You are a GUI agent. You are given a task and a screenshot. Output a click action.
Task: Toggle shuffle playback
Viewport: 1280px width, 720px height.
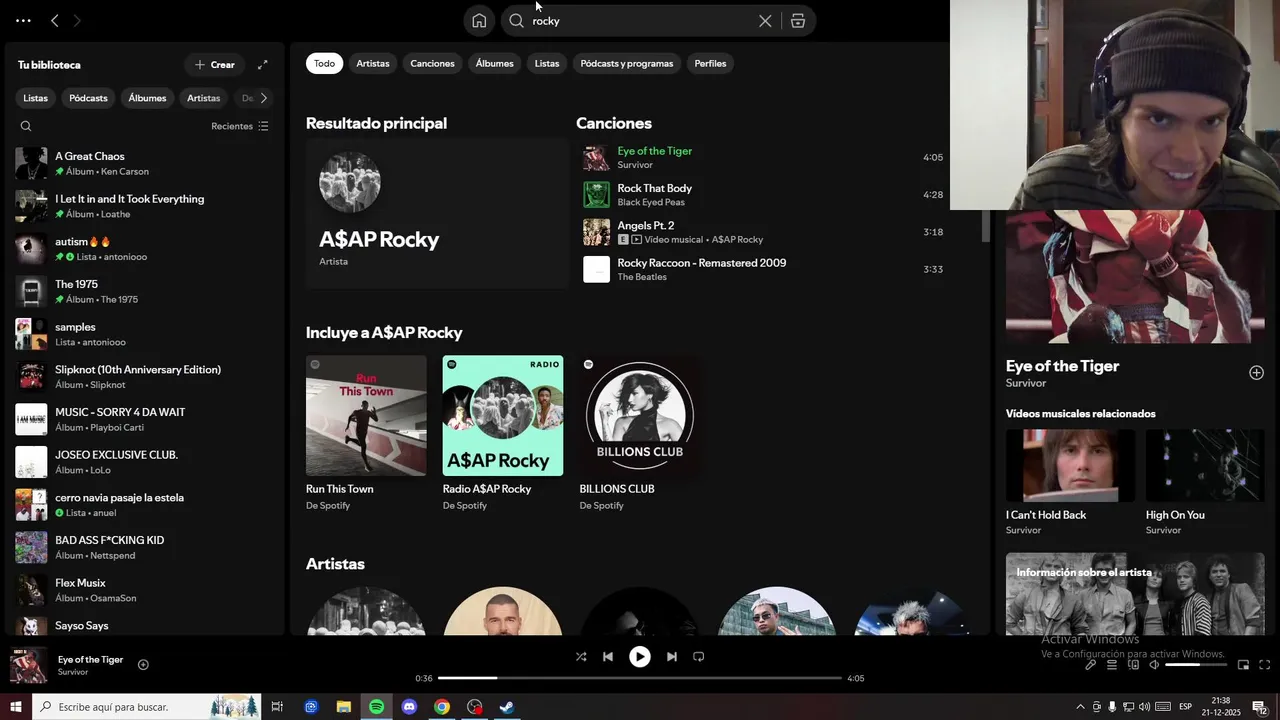pyautogui.click(x=581, y=657)
